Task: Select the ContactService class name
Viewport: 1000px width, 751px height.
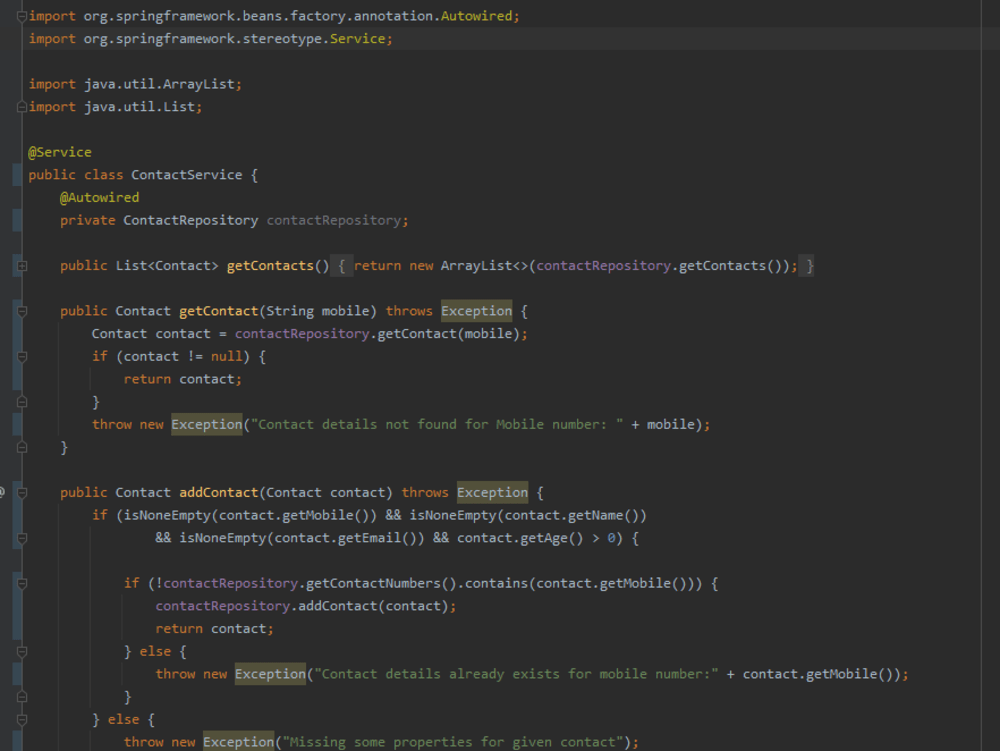Action: coord(185,174)
